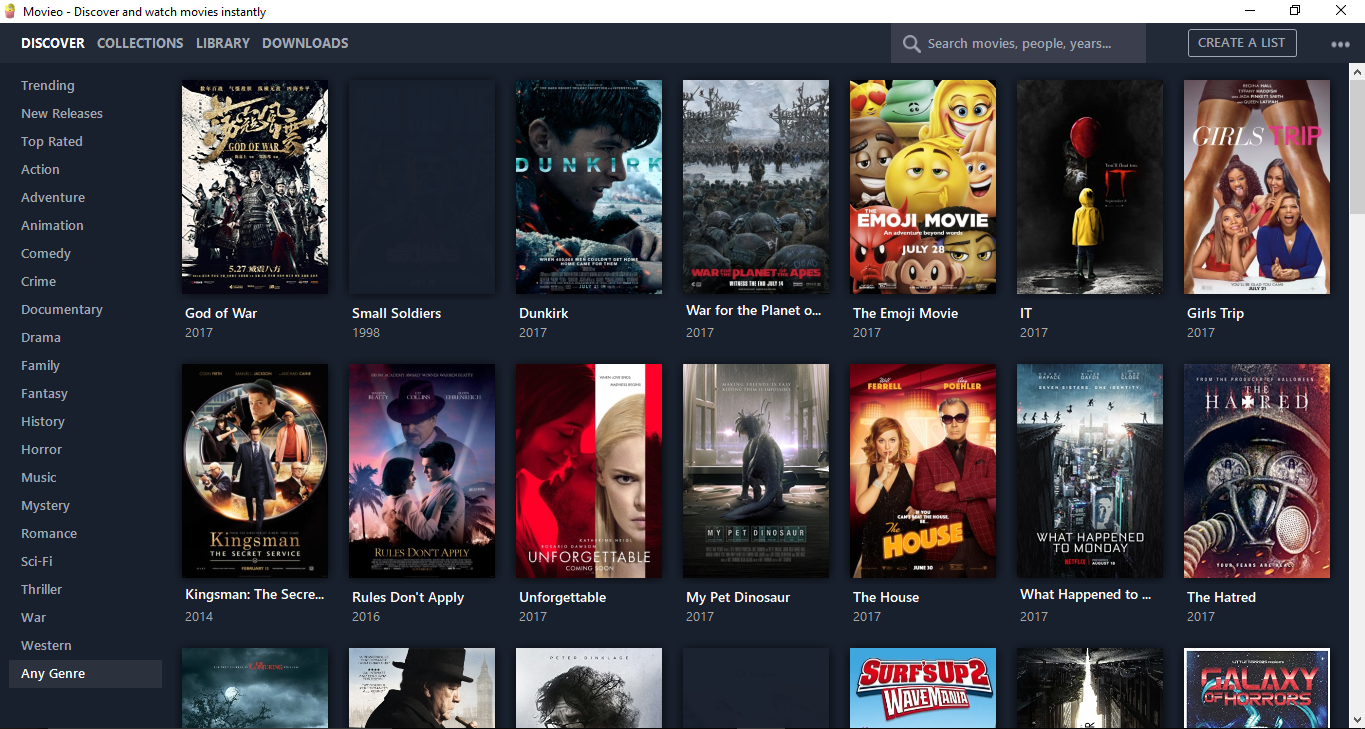Open the ellipsis overflow menu
The image size is (1365, 729).
1340,43
